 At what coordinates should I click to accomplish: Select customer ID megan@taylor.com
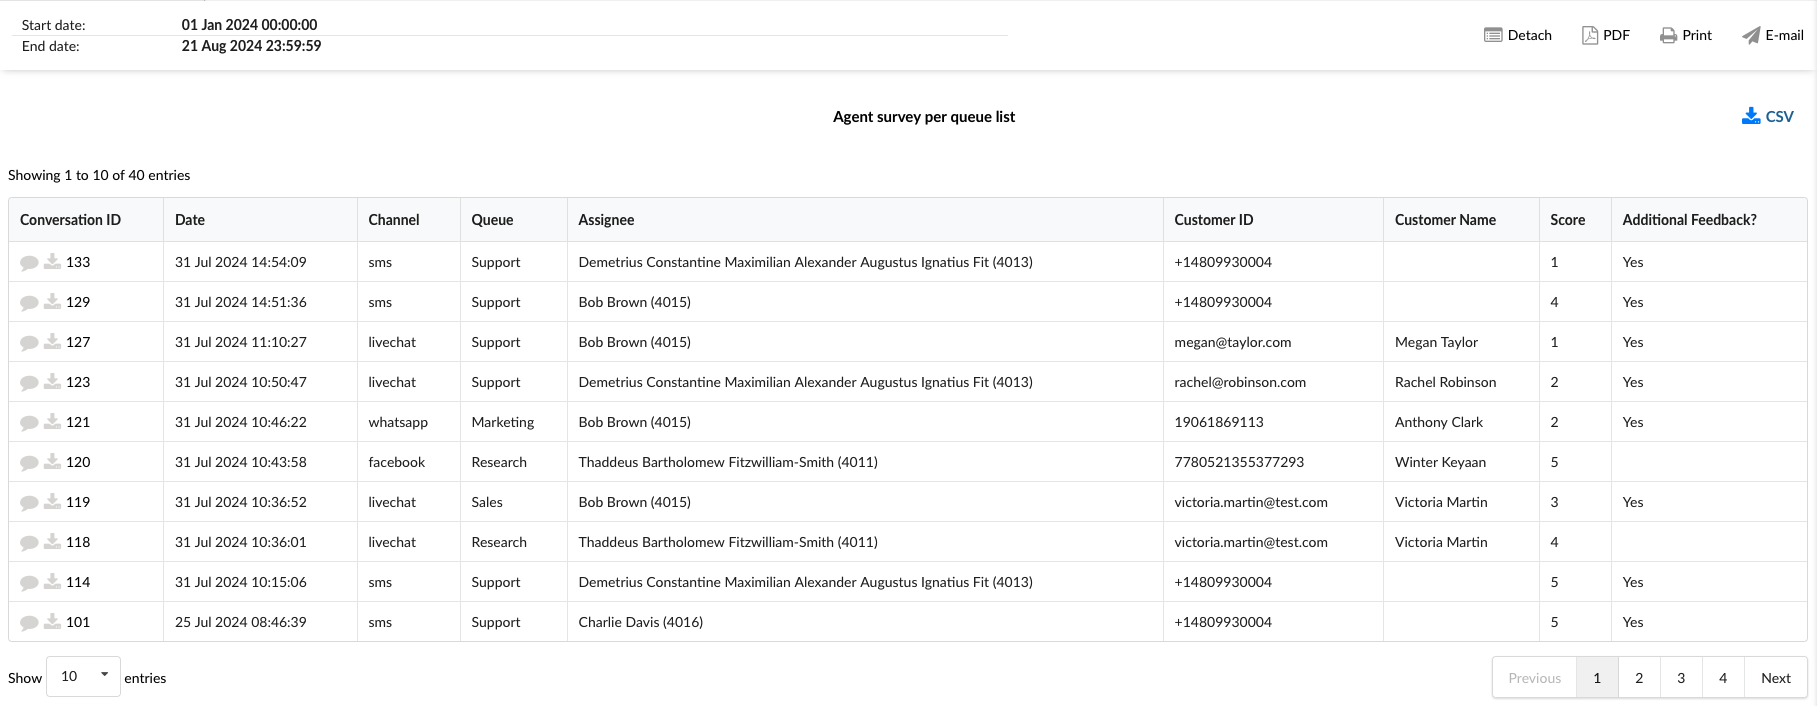pos(1233,342)
